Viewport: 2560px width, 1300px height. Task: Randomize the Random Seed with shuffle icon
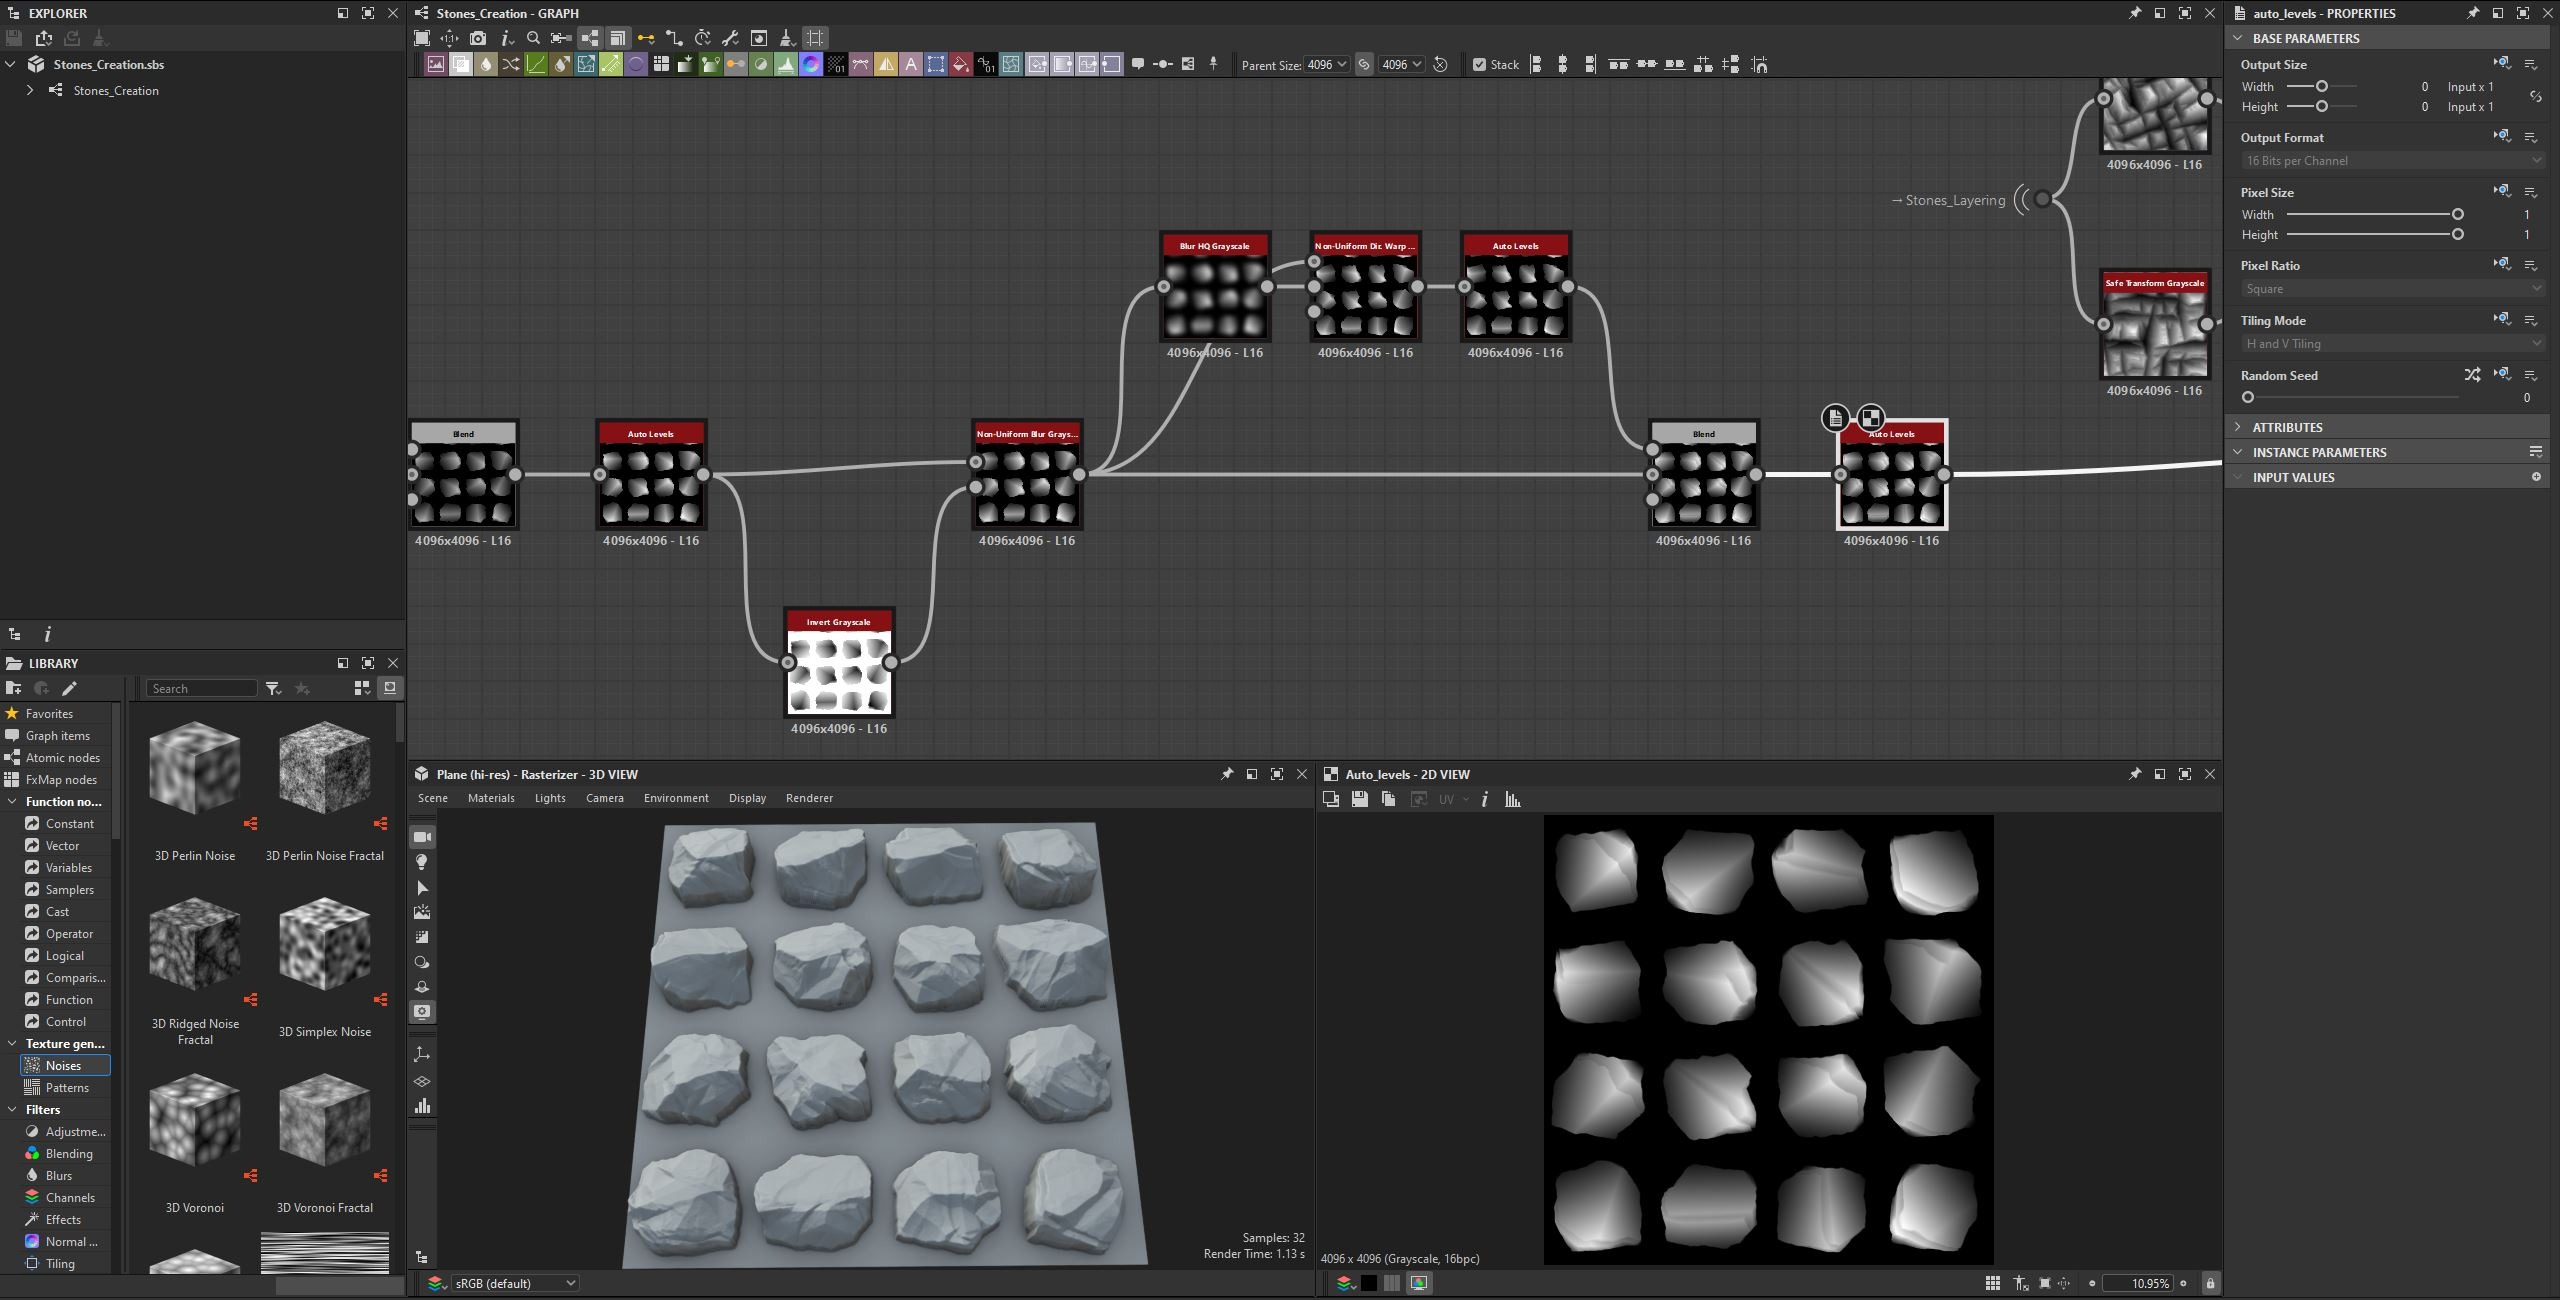[x=2472, y=375]
